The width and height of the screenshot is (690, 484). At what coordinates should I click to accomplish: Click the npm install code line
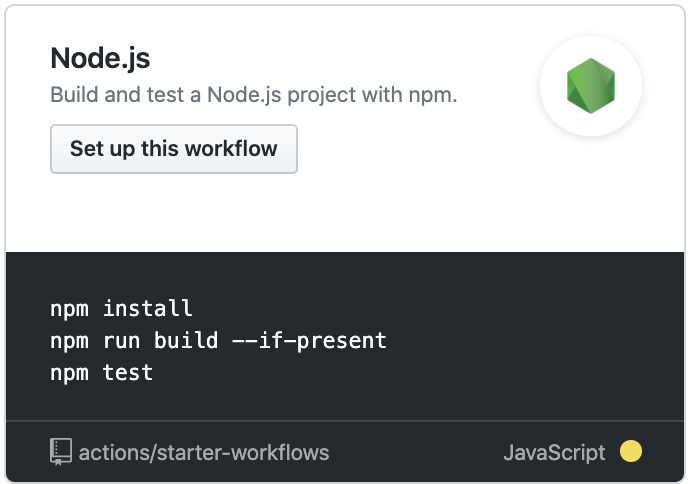pyautogui.click(x=121, y=308)
